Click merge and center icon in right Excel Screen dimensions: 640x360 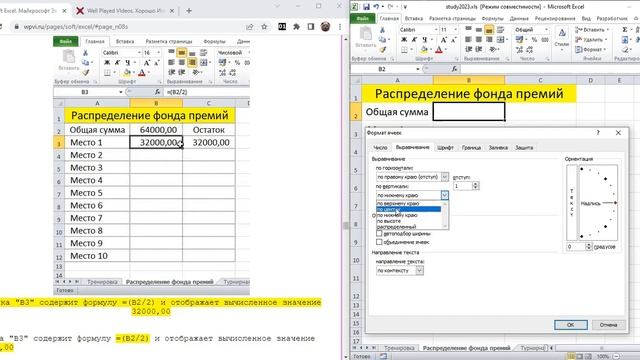(500, 40)
